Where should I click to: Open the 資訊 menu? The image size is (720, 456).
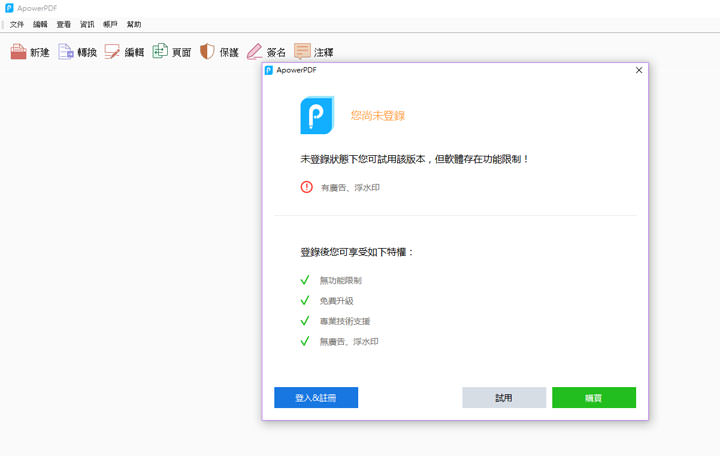(87, 24)
